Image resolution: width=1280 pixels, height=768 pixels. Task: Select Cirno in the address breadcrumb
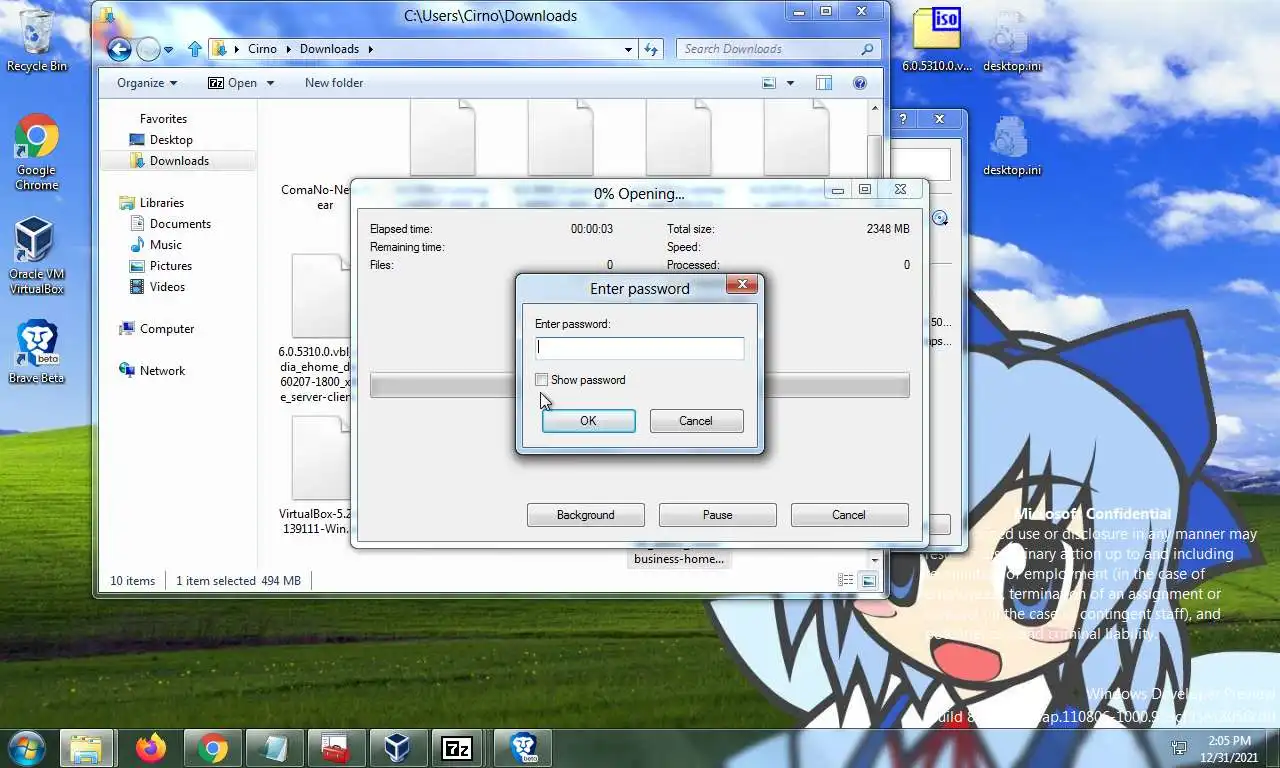pyautogui.click(x=262, y=49)
